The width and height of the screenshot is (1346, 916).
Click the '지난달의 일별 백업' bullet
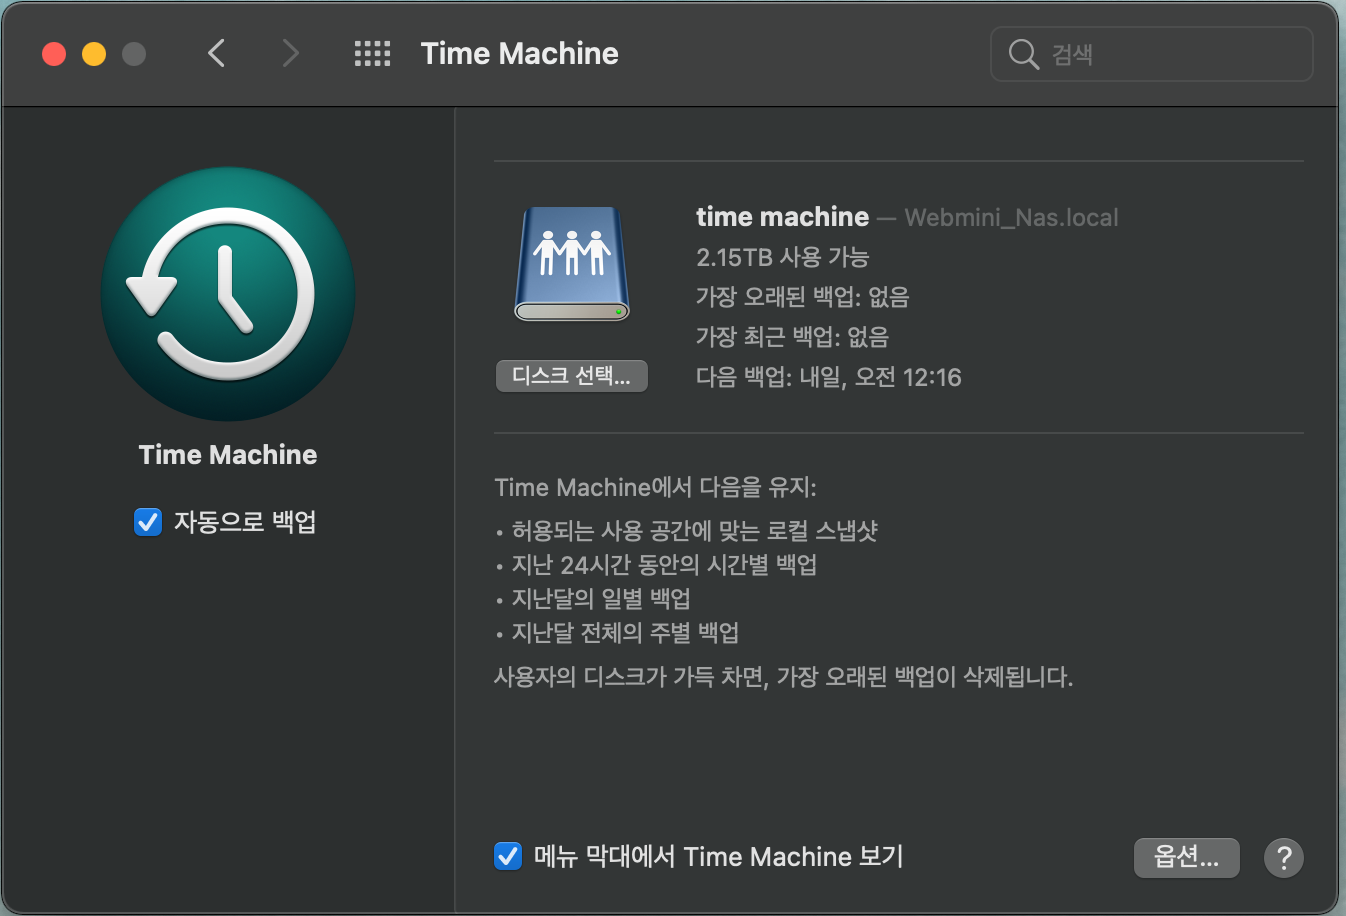click(601, 599)
